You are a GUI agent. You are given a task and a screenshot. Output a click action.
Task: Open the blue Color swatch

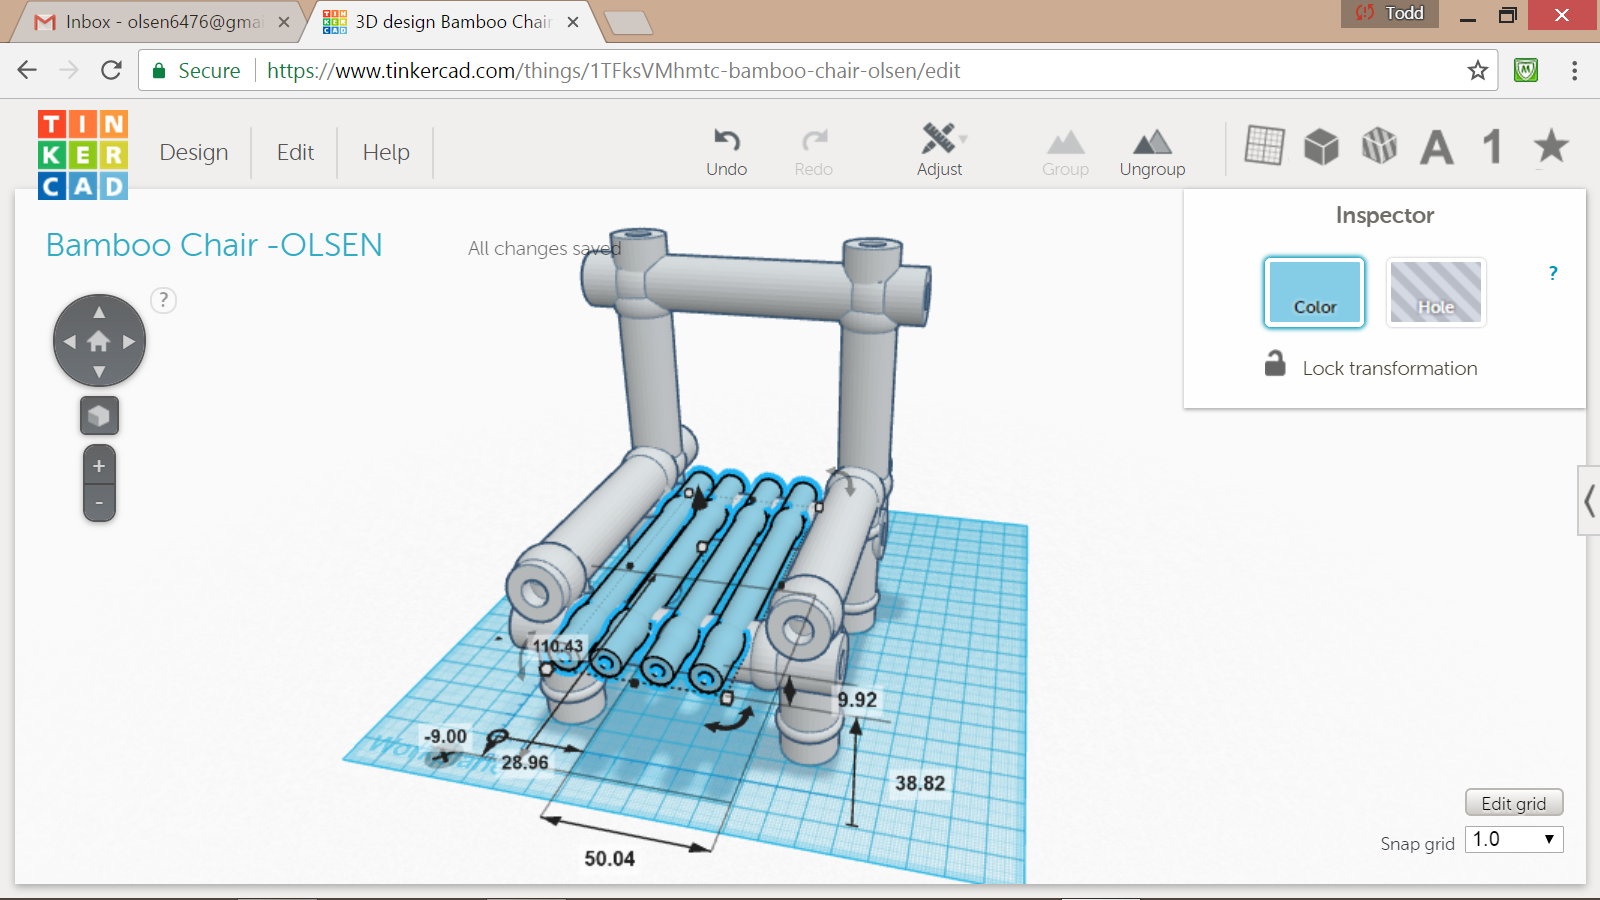pos(1314,292)
